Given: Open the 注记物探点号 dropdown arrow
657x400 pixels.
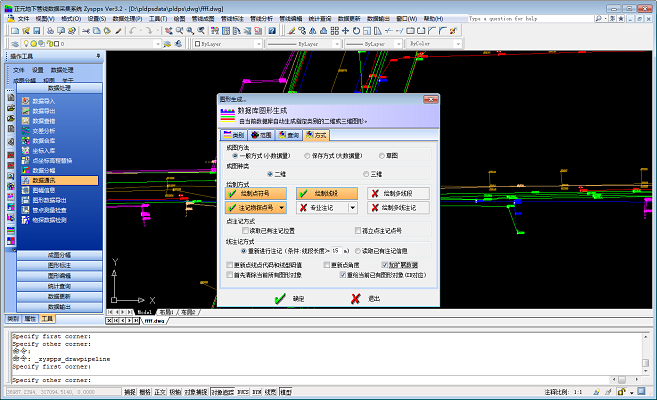Looking at the screenshot, I should 282,207.
